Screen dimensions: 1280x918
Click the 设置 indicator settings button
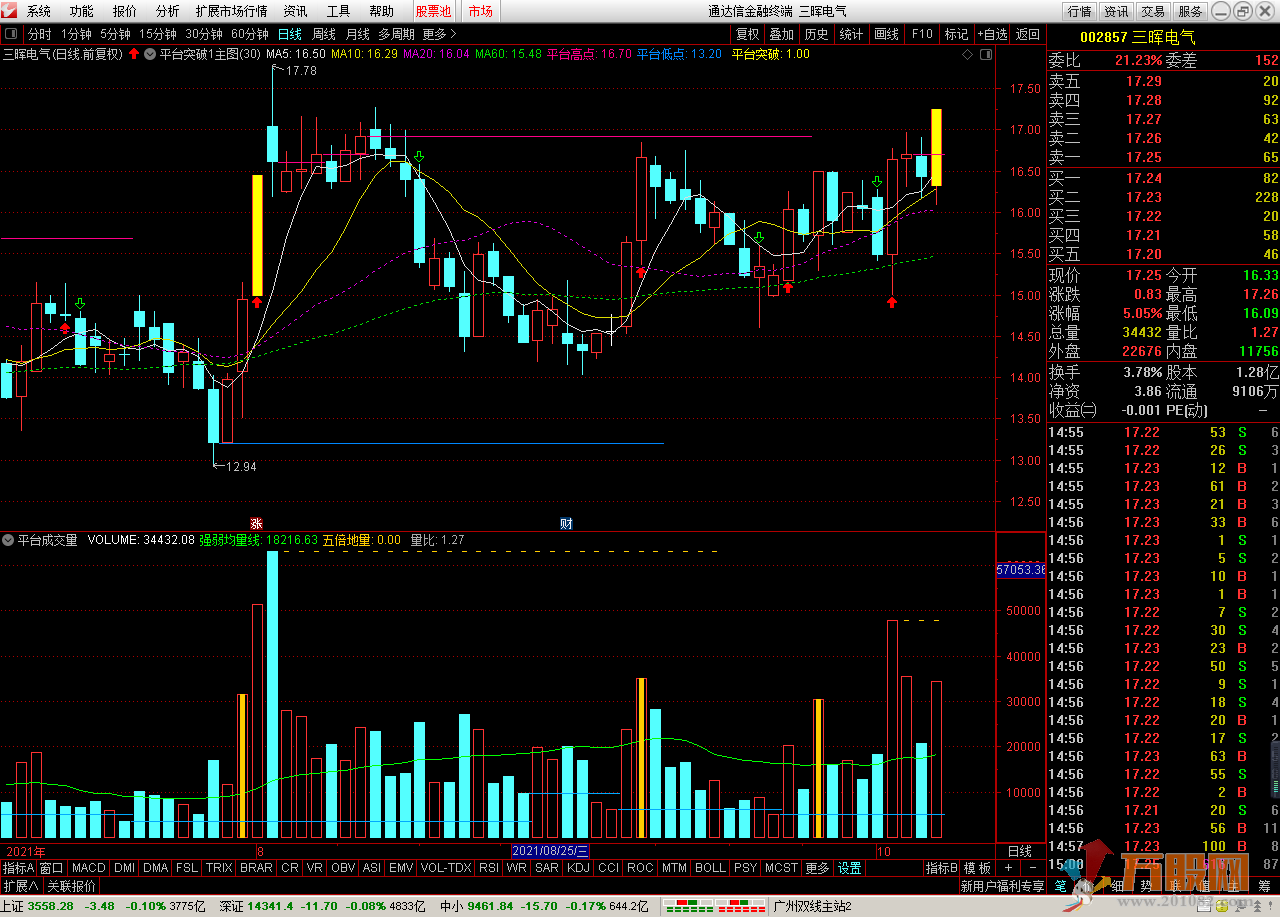click(850, 868)
